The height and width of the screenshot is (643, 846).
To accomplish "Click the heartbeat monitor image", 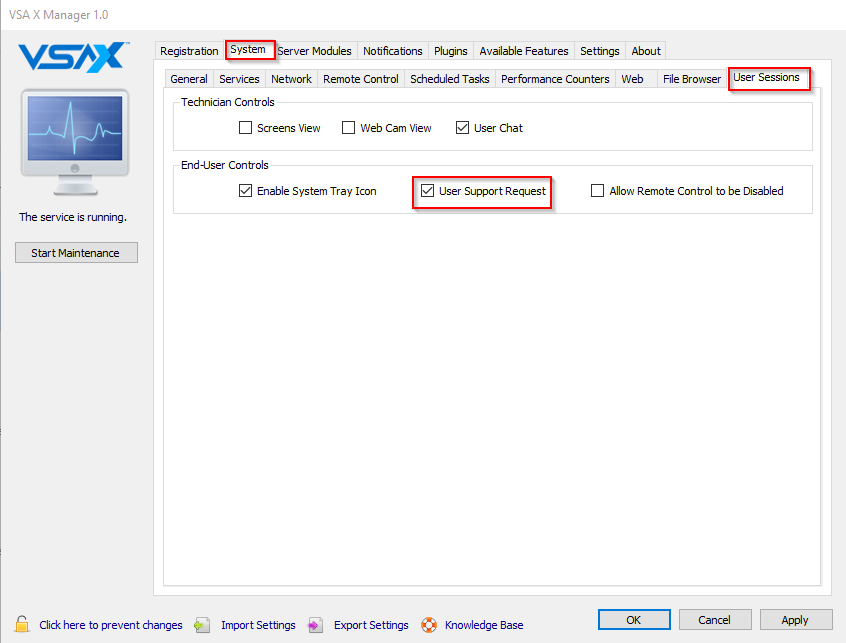I will (75, 142).
